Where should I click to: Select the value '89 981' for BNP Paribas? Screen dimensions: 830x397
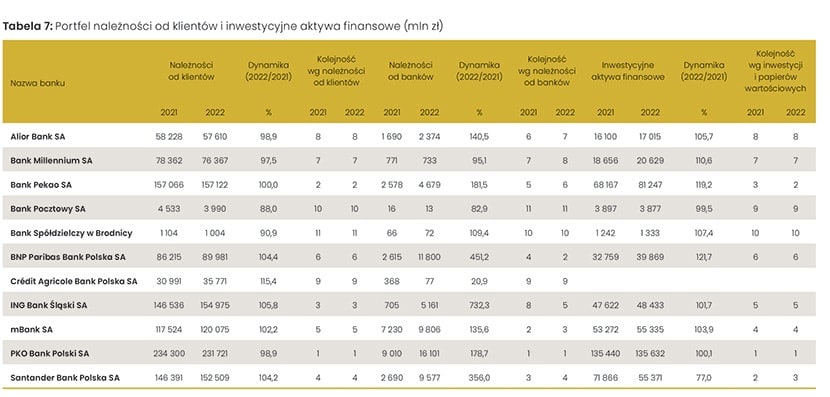tap(214, 257)
